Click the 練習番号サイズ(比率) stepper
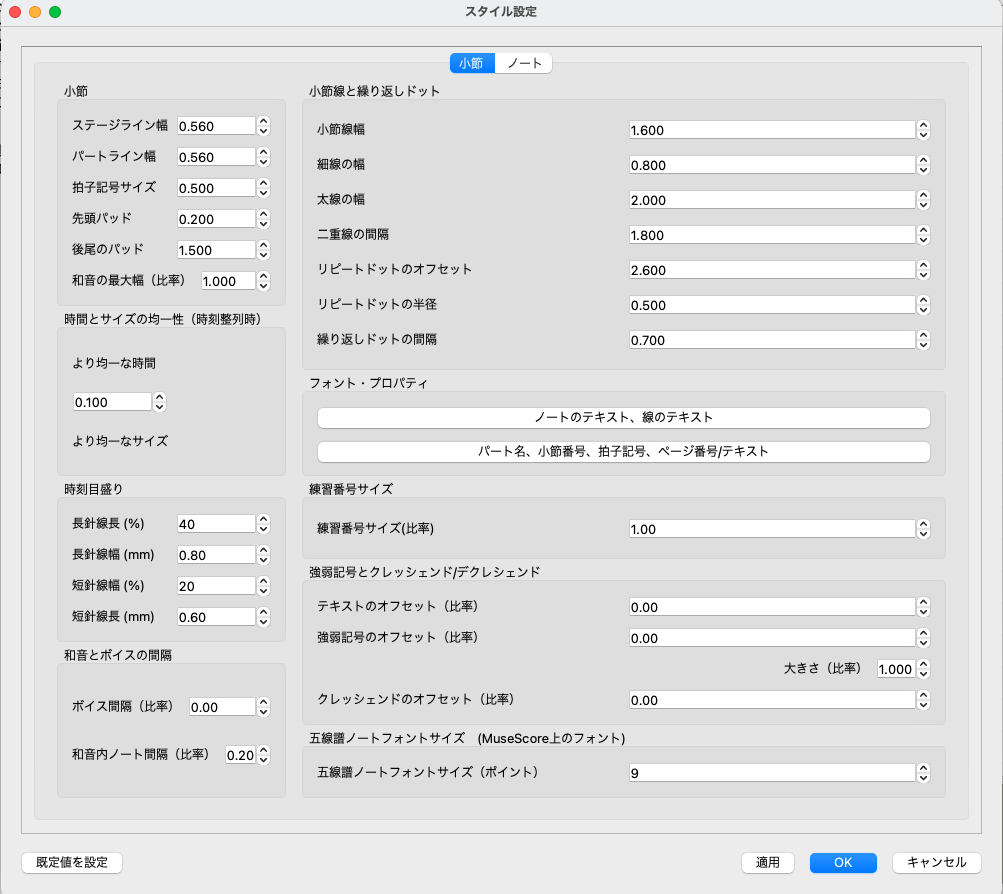The image size is (1003, 894). pyautogui.click(x=924, y=529)
